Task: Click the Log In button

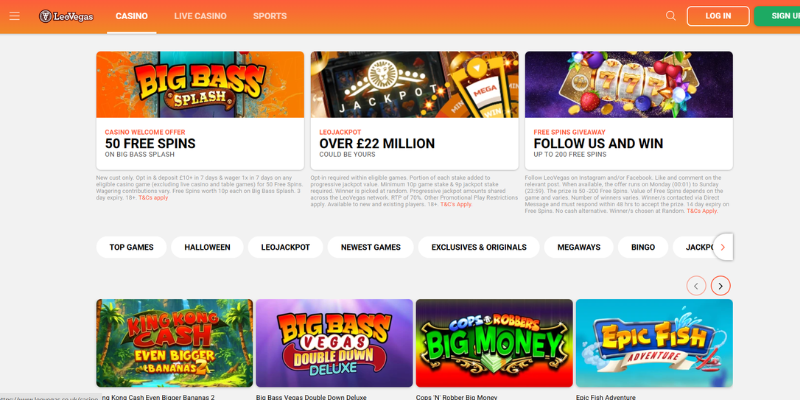Action: coord(718,16)
